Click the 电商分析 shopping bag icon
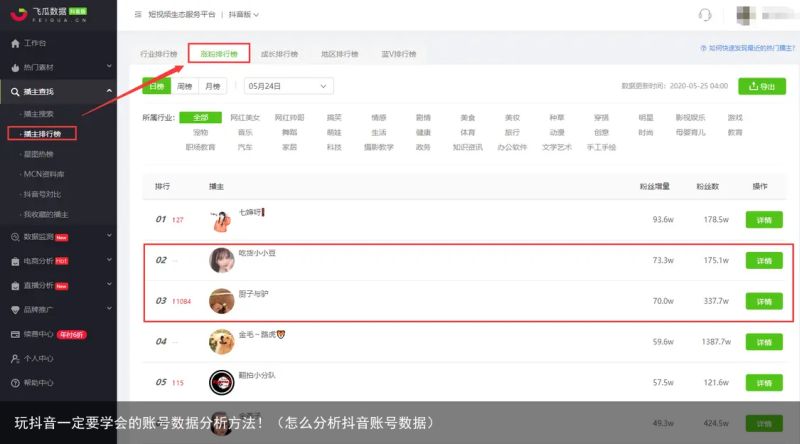The width and height of the screenshot is (800, 444). [15, 261]
